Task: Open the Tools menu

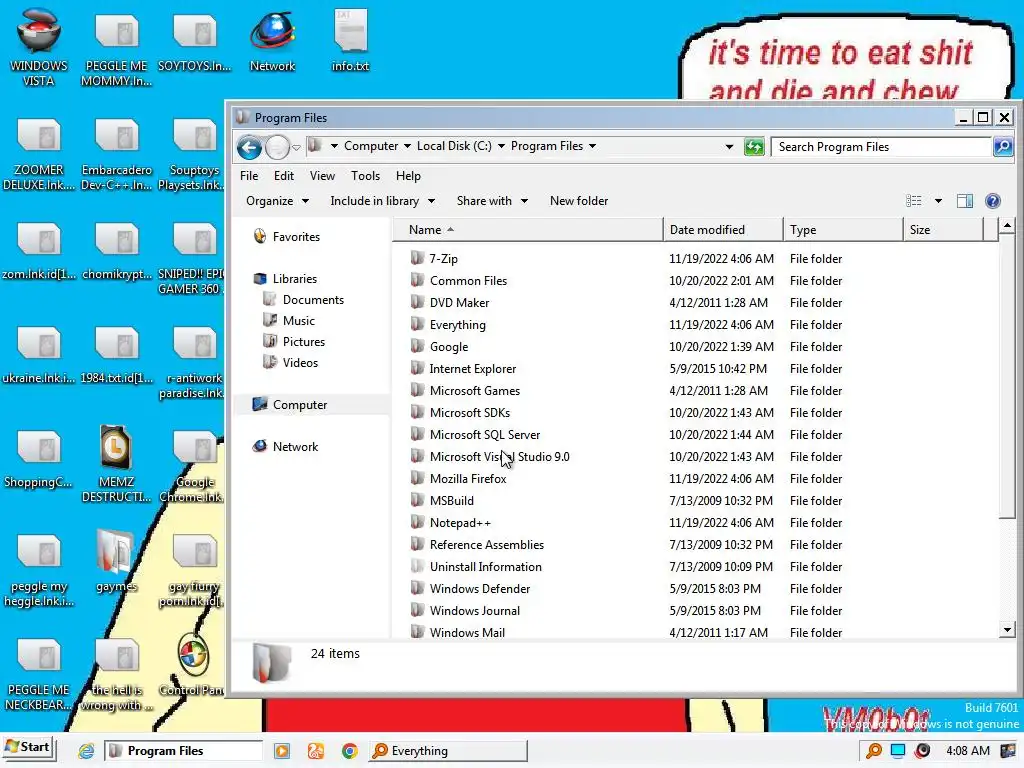Action: [x=365, y=176]
